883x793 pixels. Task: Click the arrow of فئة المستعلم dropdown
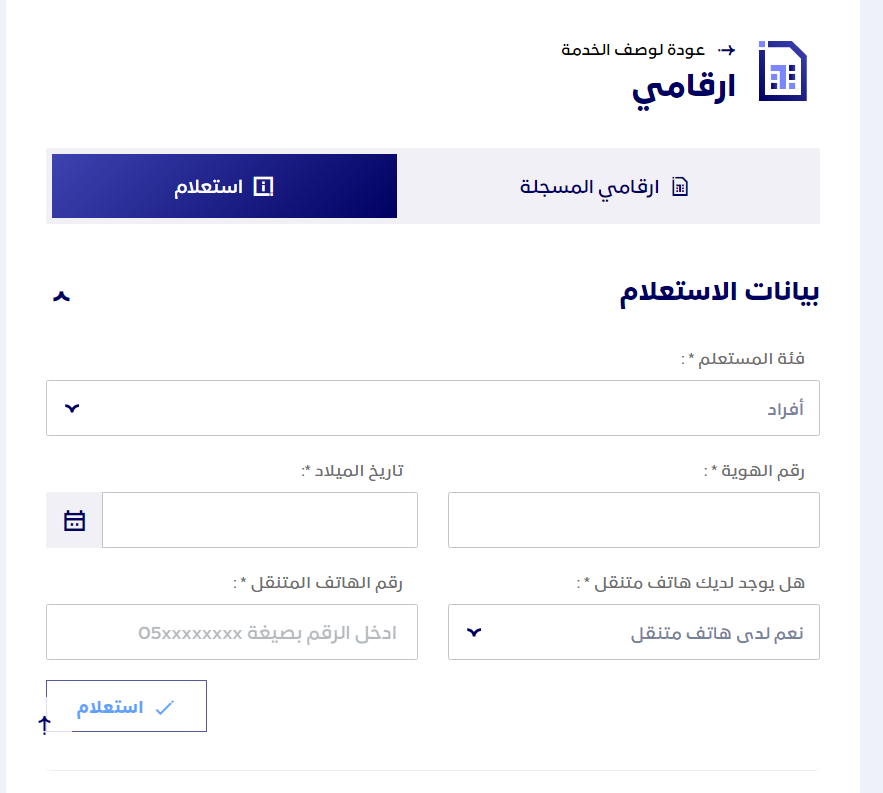tap(72, 408)
